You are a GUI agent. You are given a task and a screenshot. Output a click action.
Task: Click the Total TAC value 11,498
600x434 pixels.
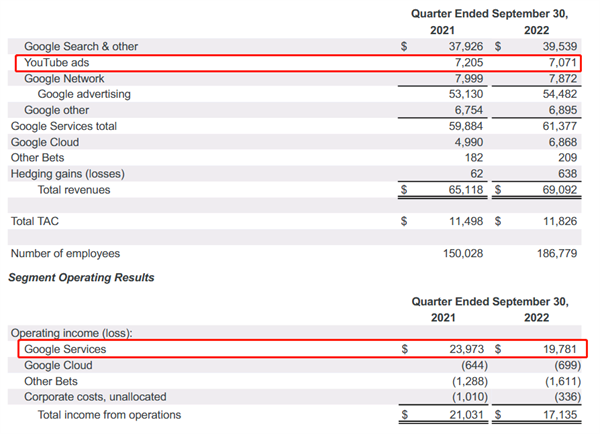coord(466,221)
